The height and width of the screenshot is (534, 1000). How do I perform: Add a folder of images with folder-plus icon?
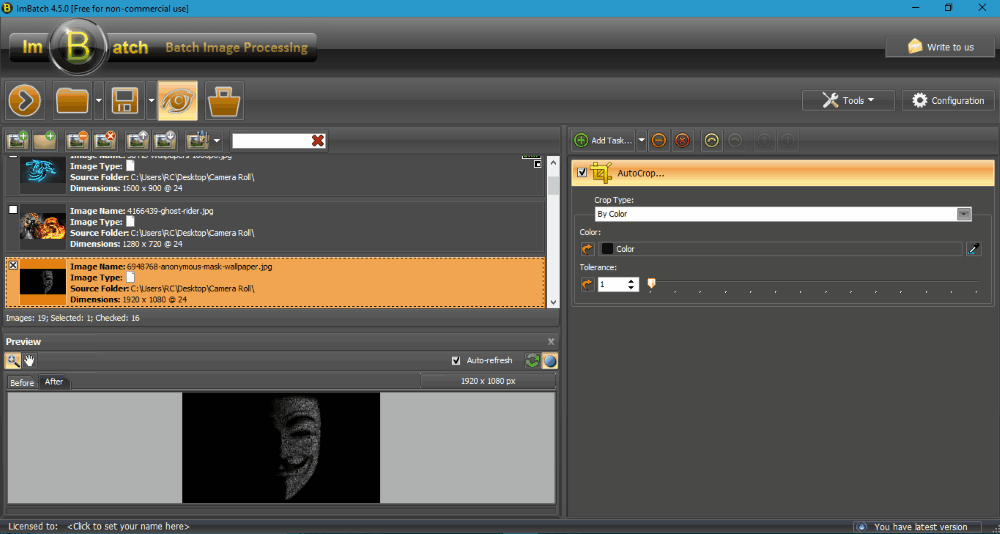click(x=43, y=140)
